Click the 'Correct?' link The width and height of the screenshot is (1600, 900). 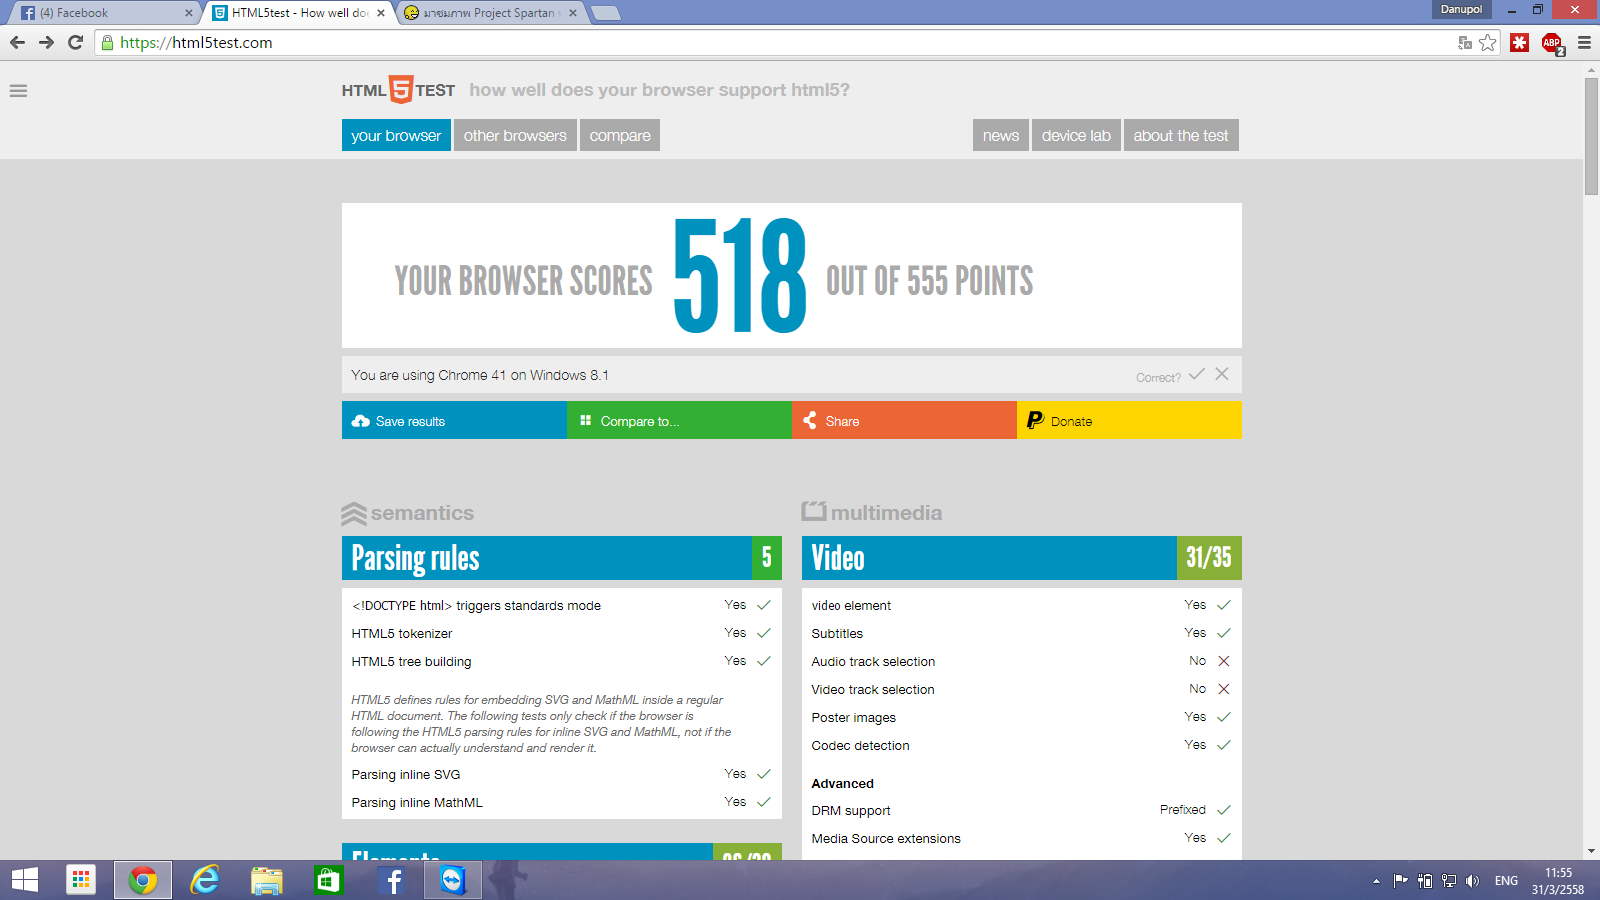(1158, 378)
